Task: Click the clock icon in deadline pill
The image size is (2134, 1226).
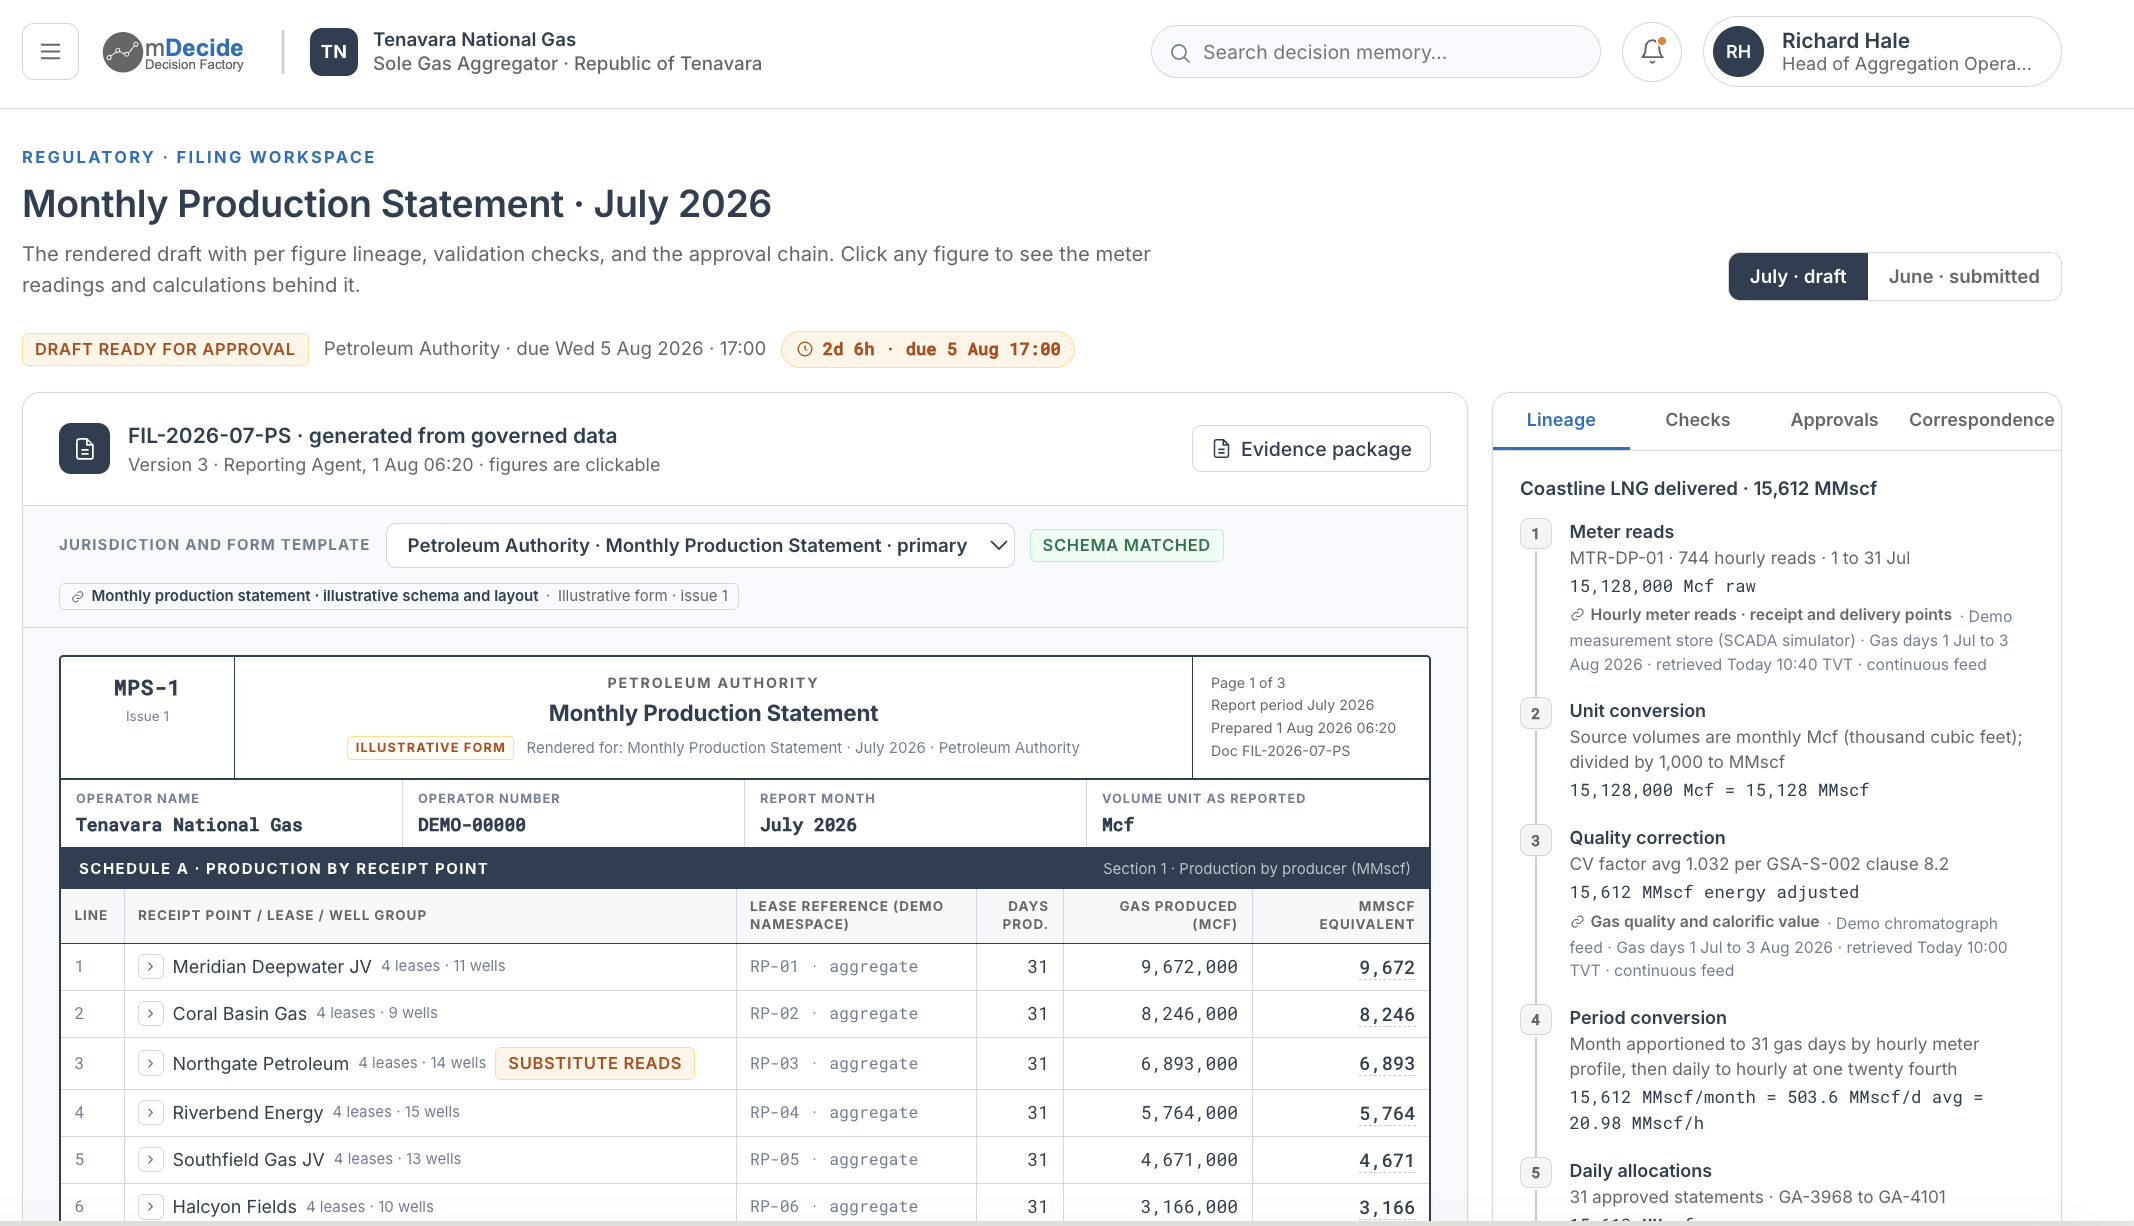Action: tap(805, 350)
